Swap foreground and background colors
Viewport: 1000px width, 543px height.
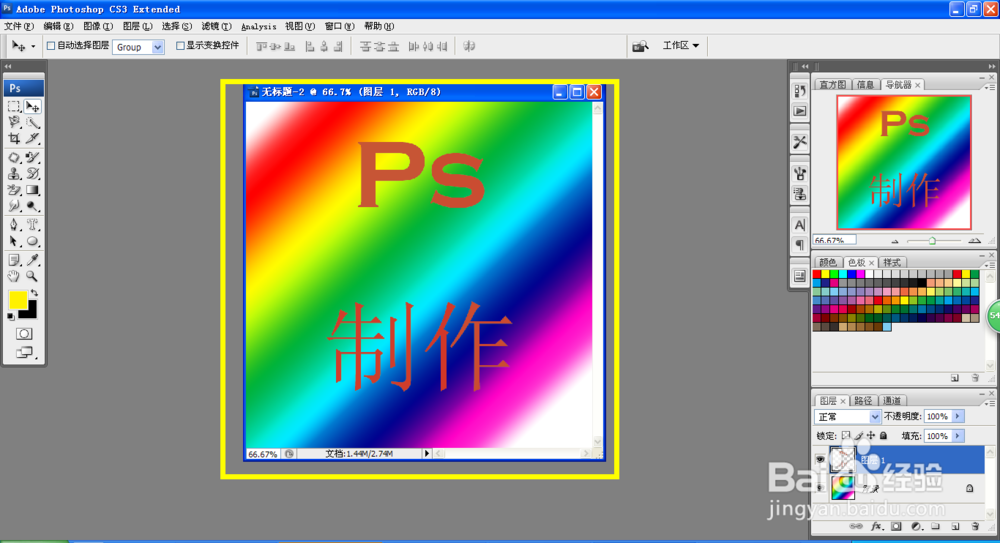click(34, 294)
